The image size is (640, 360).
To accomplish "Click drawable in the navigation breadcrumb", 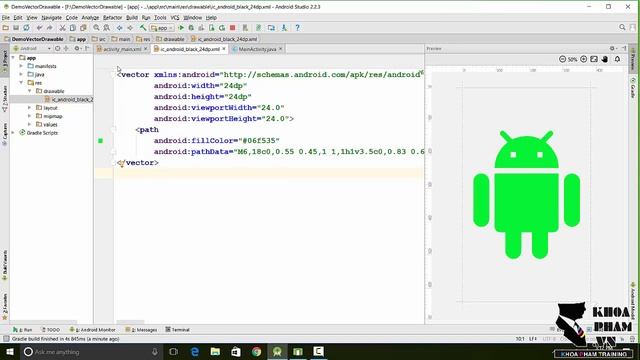I will point(171,39).
